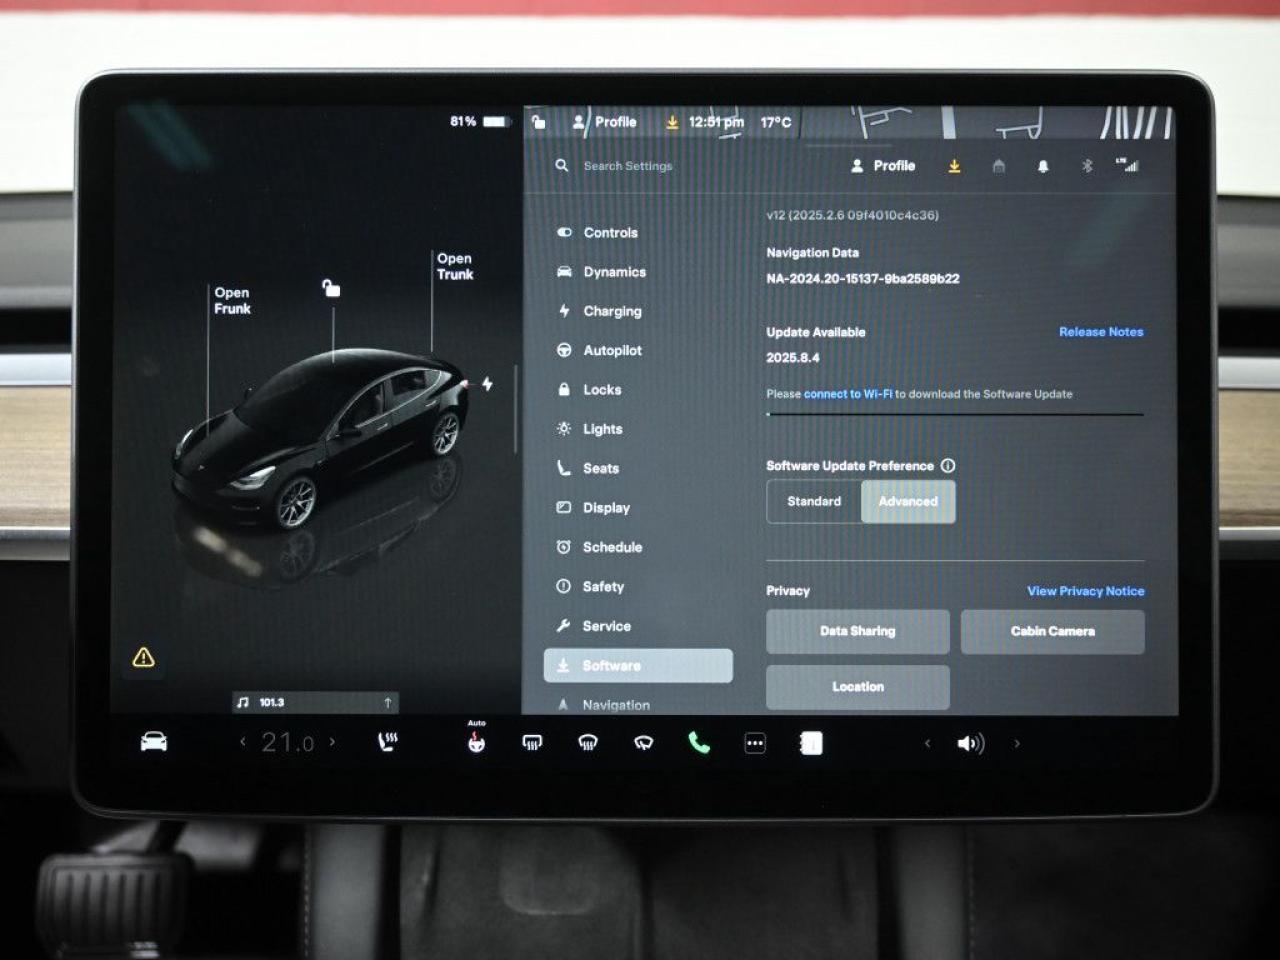Open notifications bell icon
Viewport: 1280px width, 960px height.
click(x=1043, y=166)
